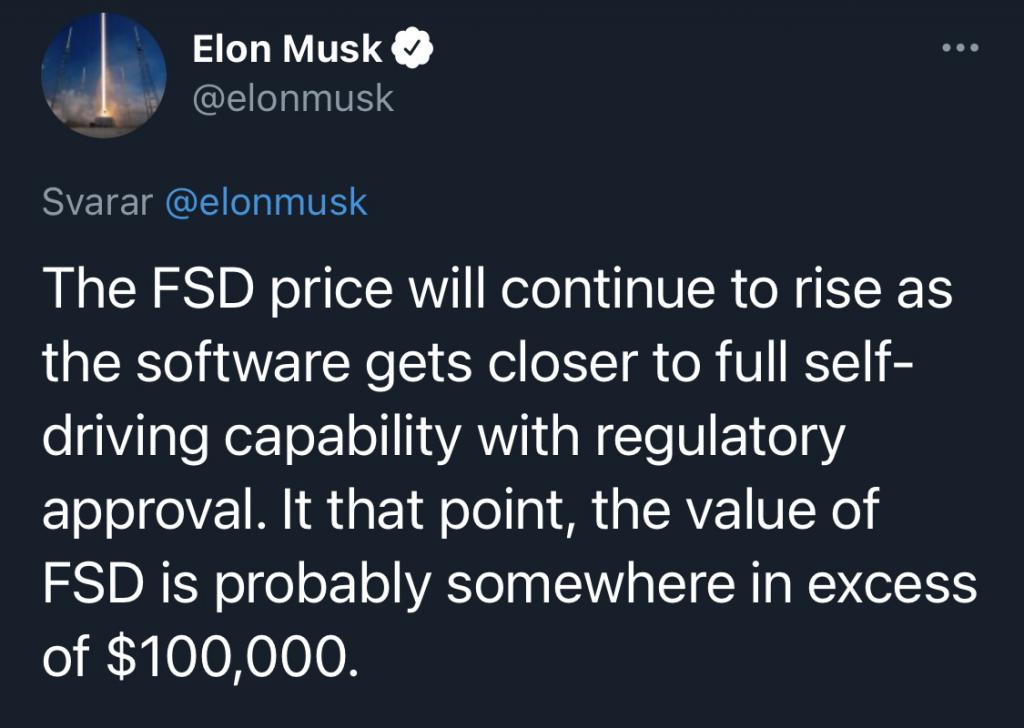Click the word continue in the tweet

pyautogui.click(x=608, y=289)
